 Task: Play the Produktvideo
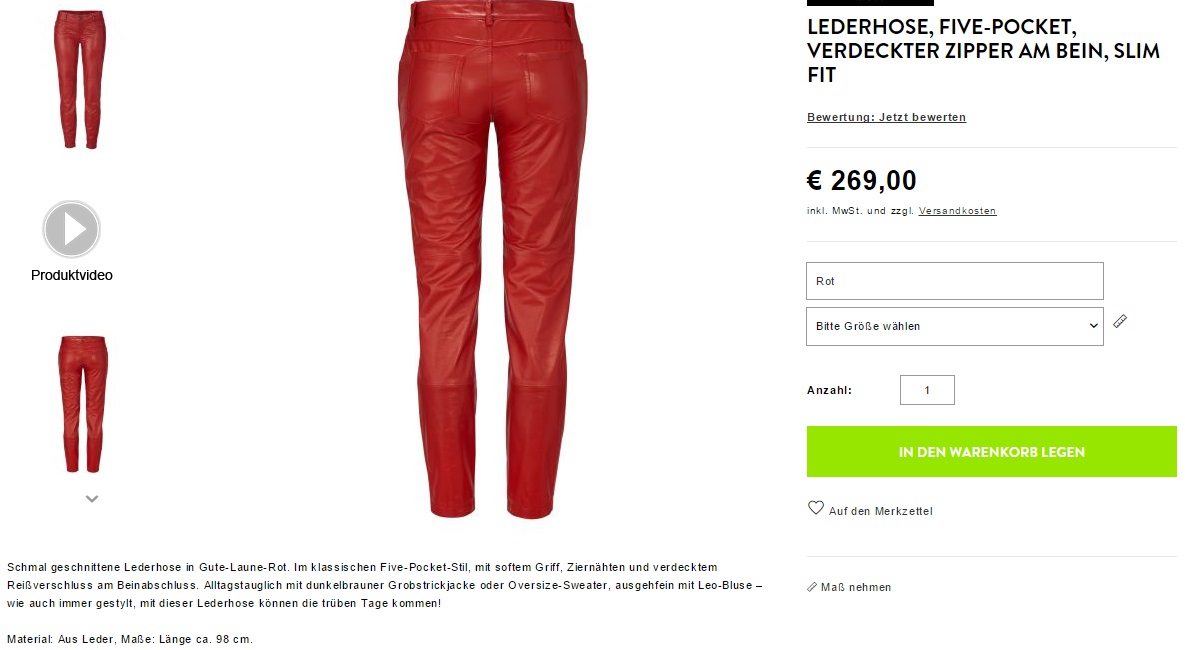pos(71,229)
